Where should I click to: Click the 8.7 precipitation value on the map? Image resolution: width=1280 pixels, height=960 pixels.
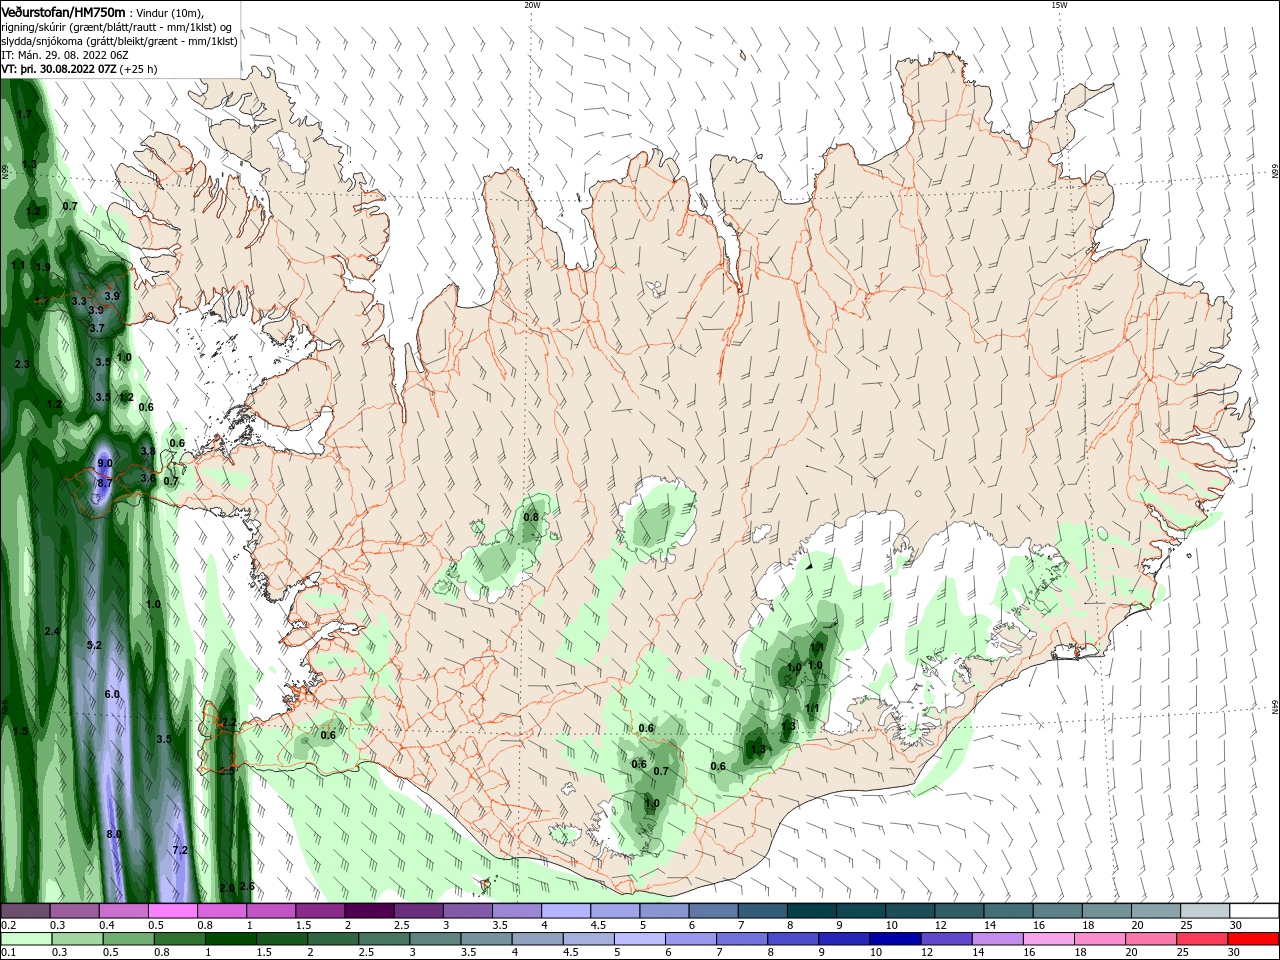coord(104,483)
